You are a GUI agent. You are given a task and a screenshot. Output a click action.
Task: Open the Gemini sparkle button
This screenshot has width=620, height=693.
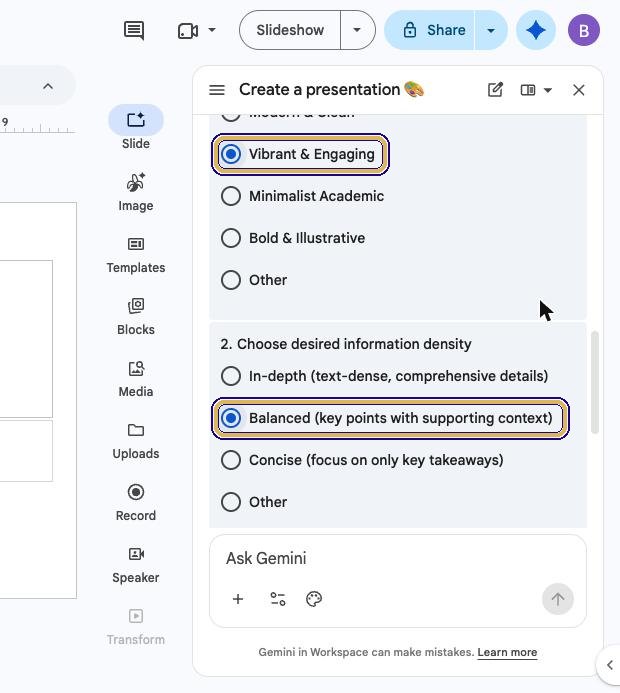coord(536,30)
